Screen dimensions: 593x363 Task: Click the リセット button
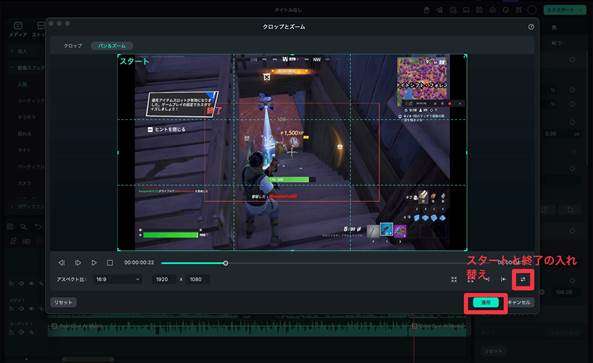63,302
